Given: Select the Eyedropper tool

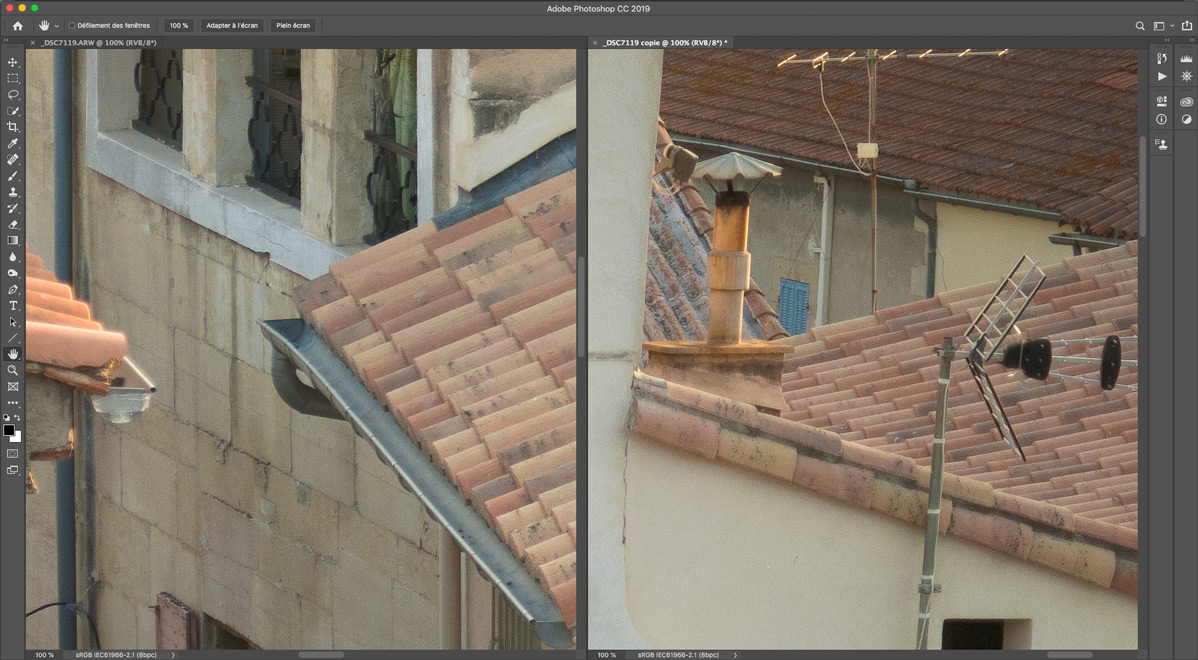Looking at the screenshot, I should click(x=13, y=144).
